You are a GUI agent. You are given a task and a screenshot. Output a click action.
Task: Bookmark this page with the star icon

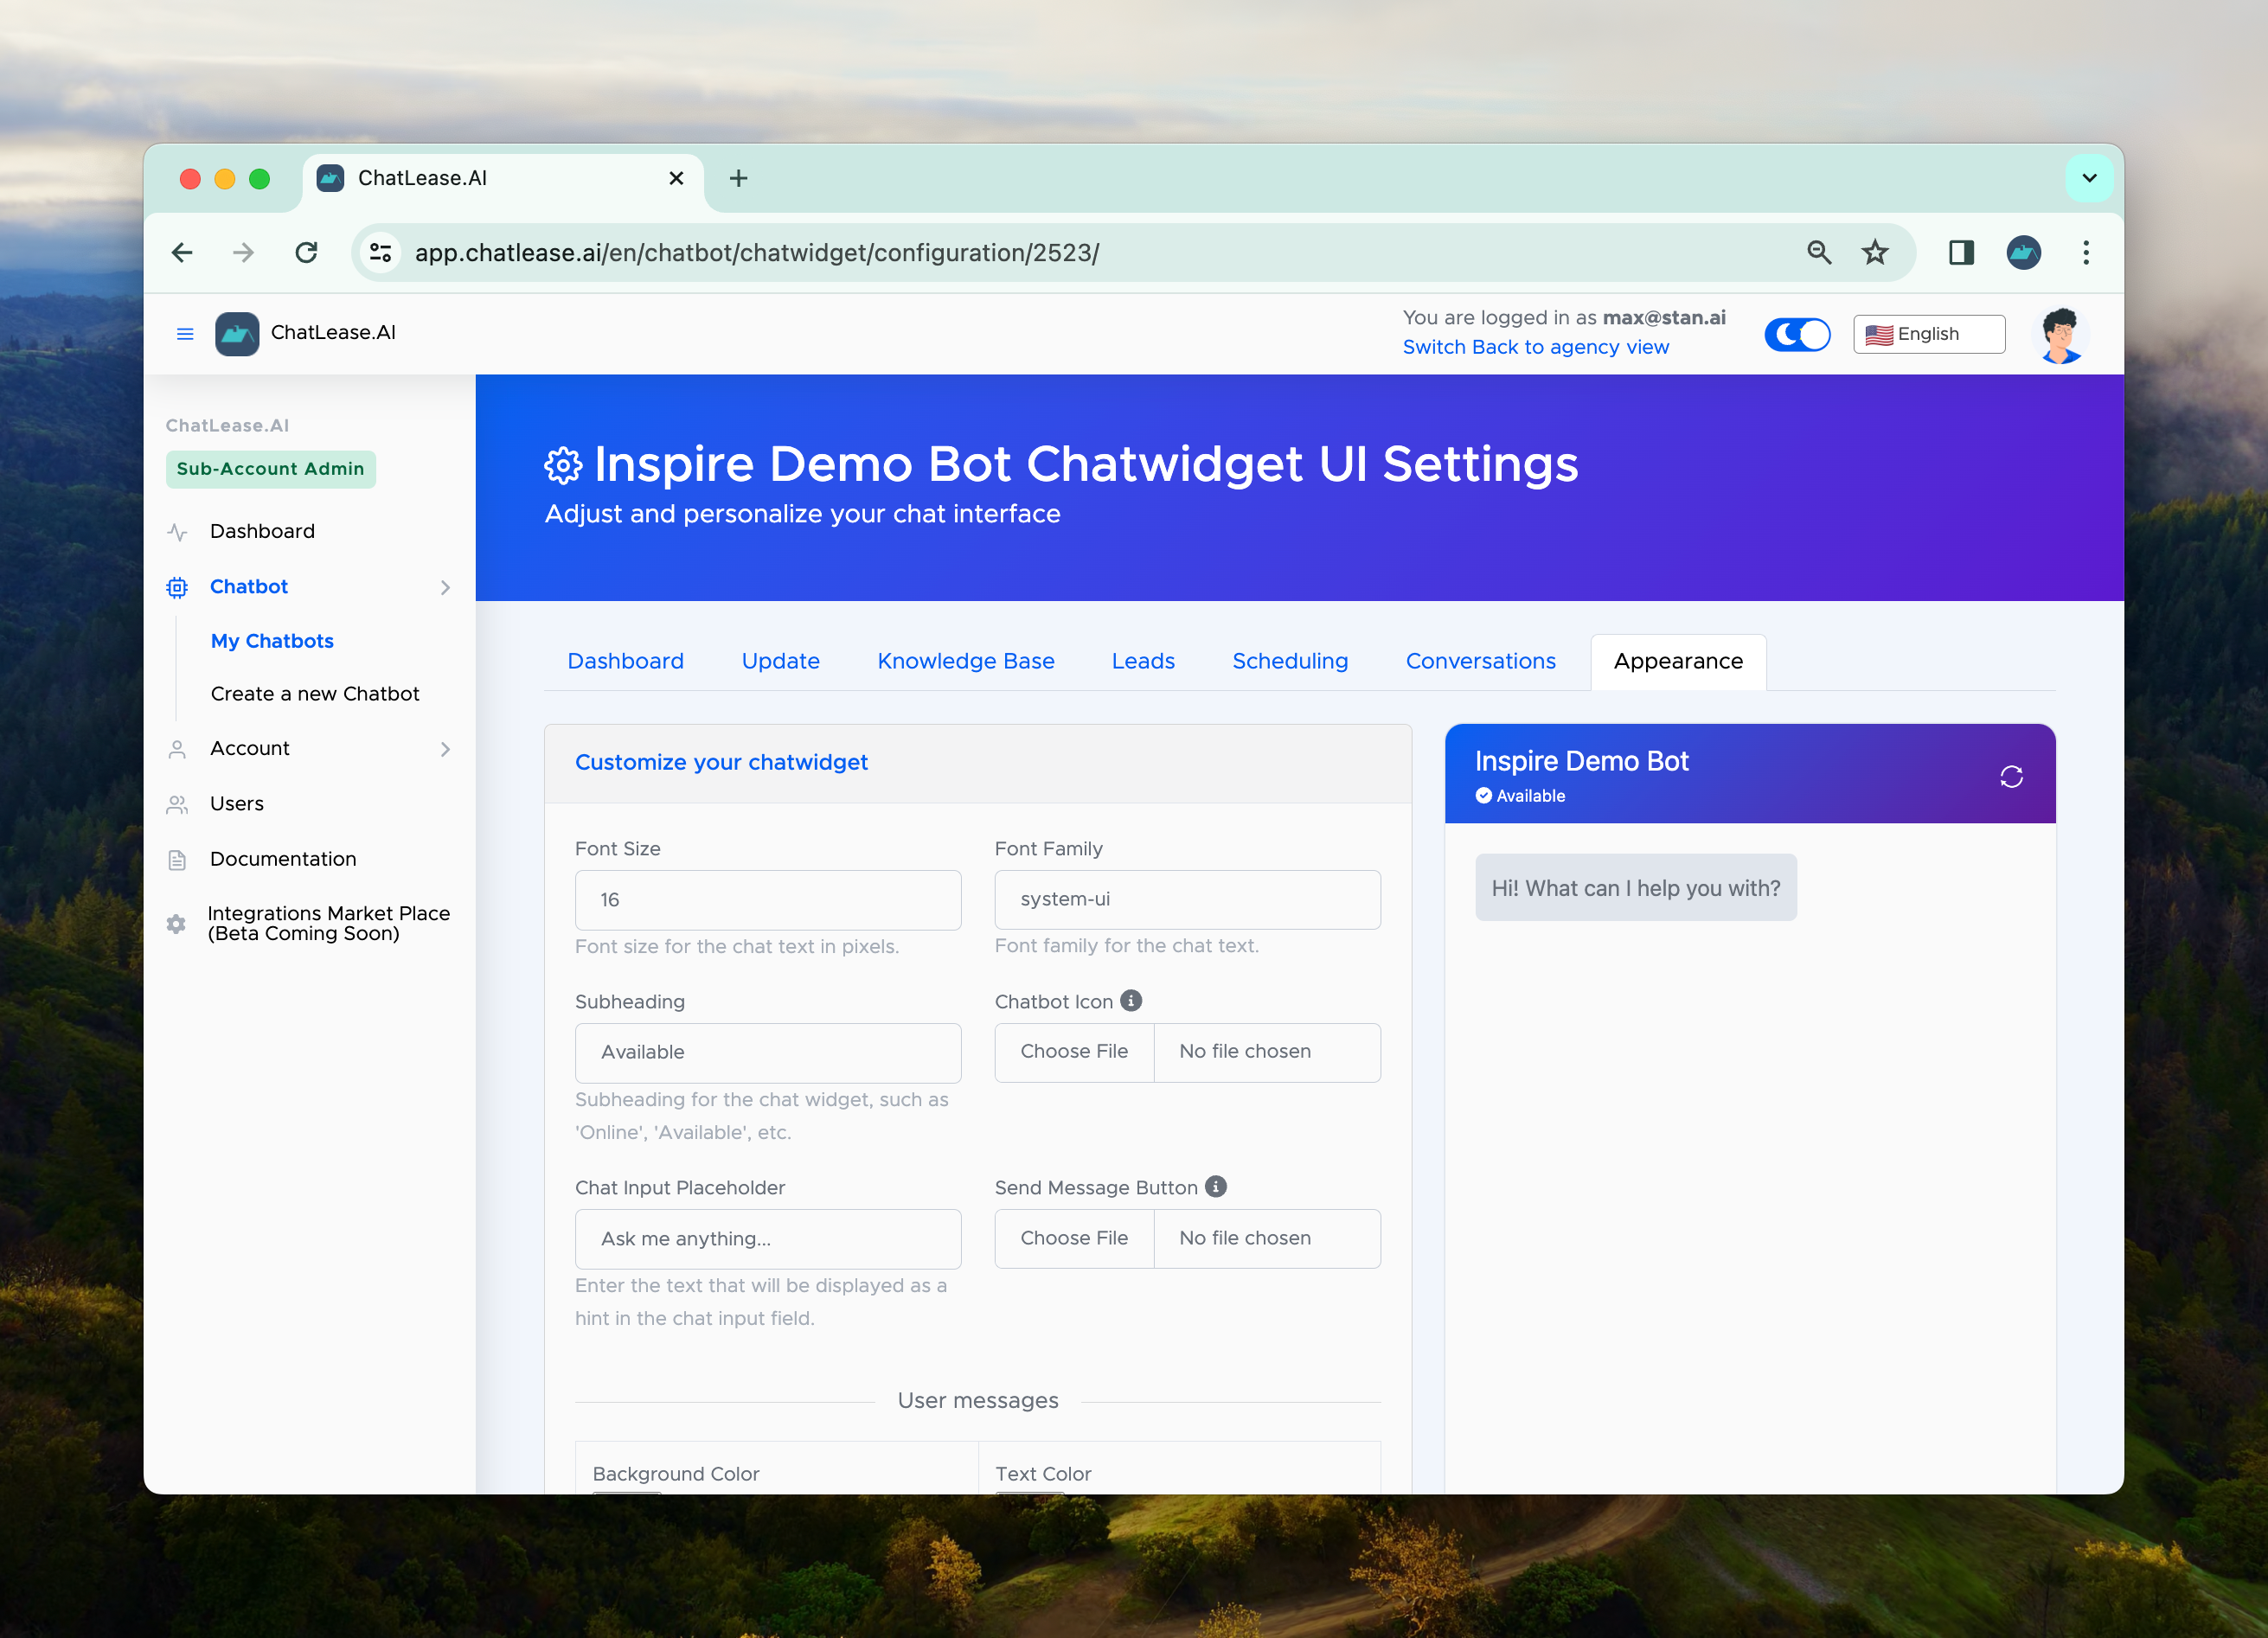1874,253
